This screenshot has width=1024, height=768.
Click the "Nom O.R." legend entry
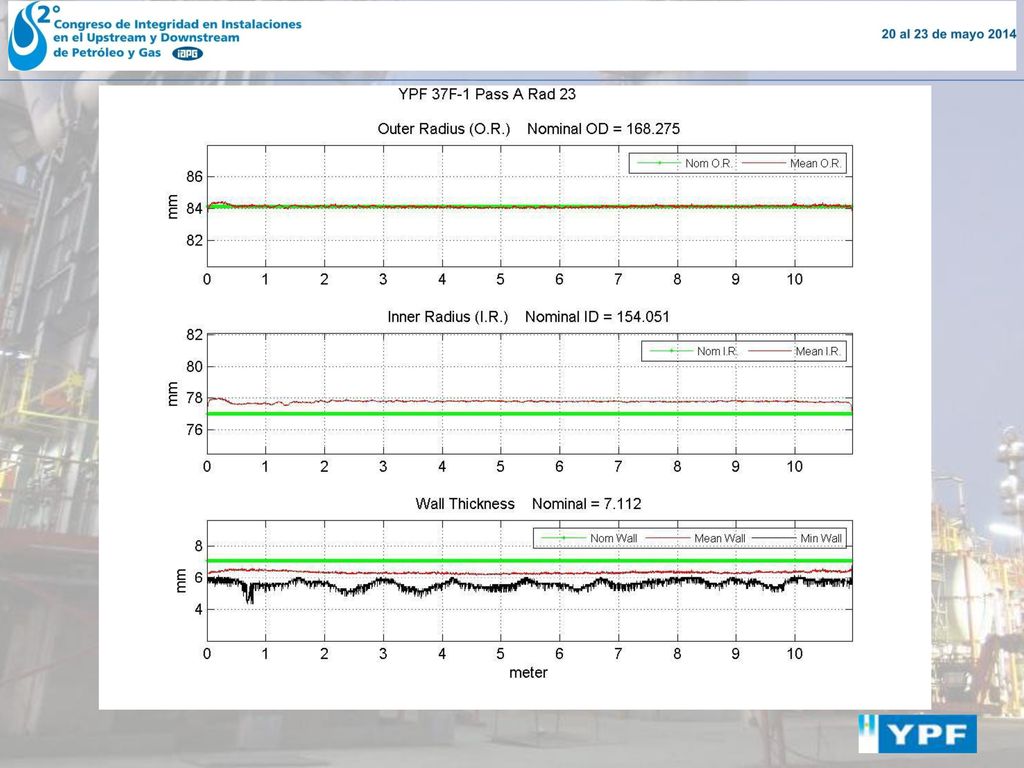point(684,163)
